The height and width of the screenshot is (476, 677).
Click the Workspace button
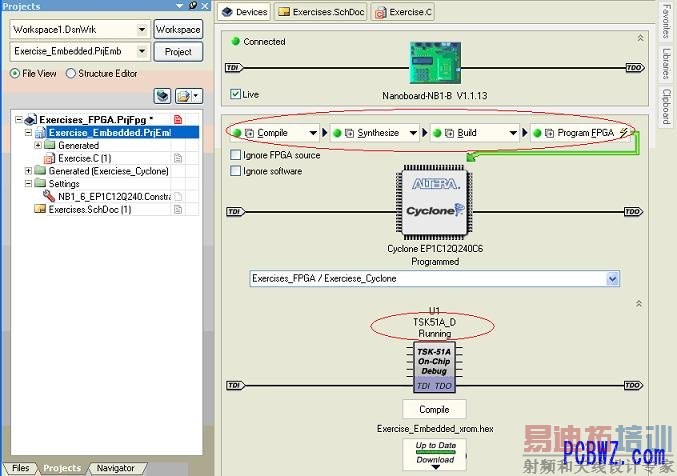[178, 29]
